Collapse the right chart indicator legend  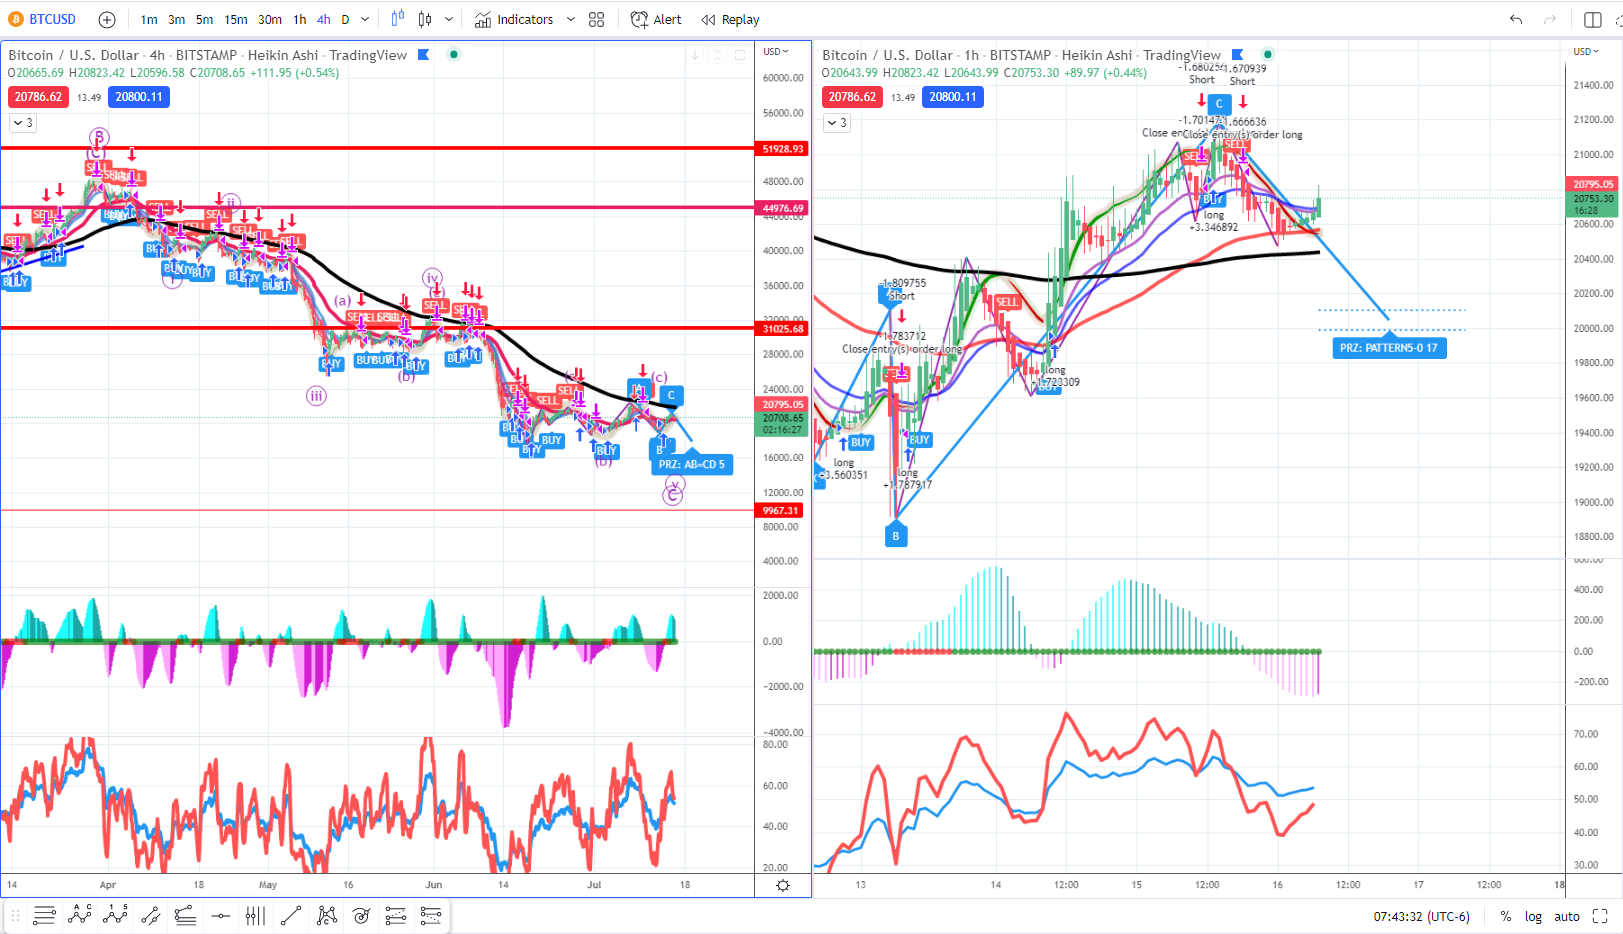(836, 123)
